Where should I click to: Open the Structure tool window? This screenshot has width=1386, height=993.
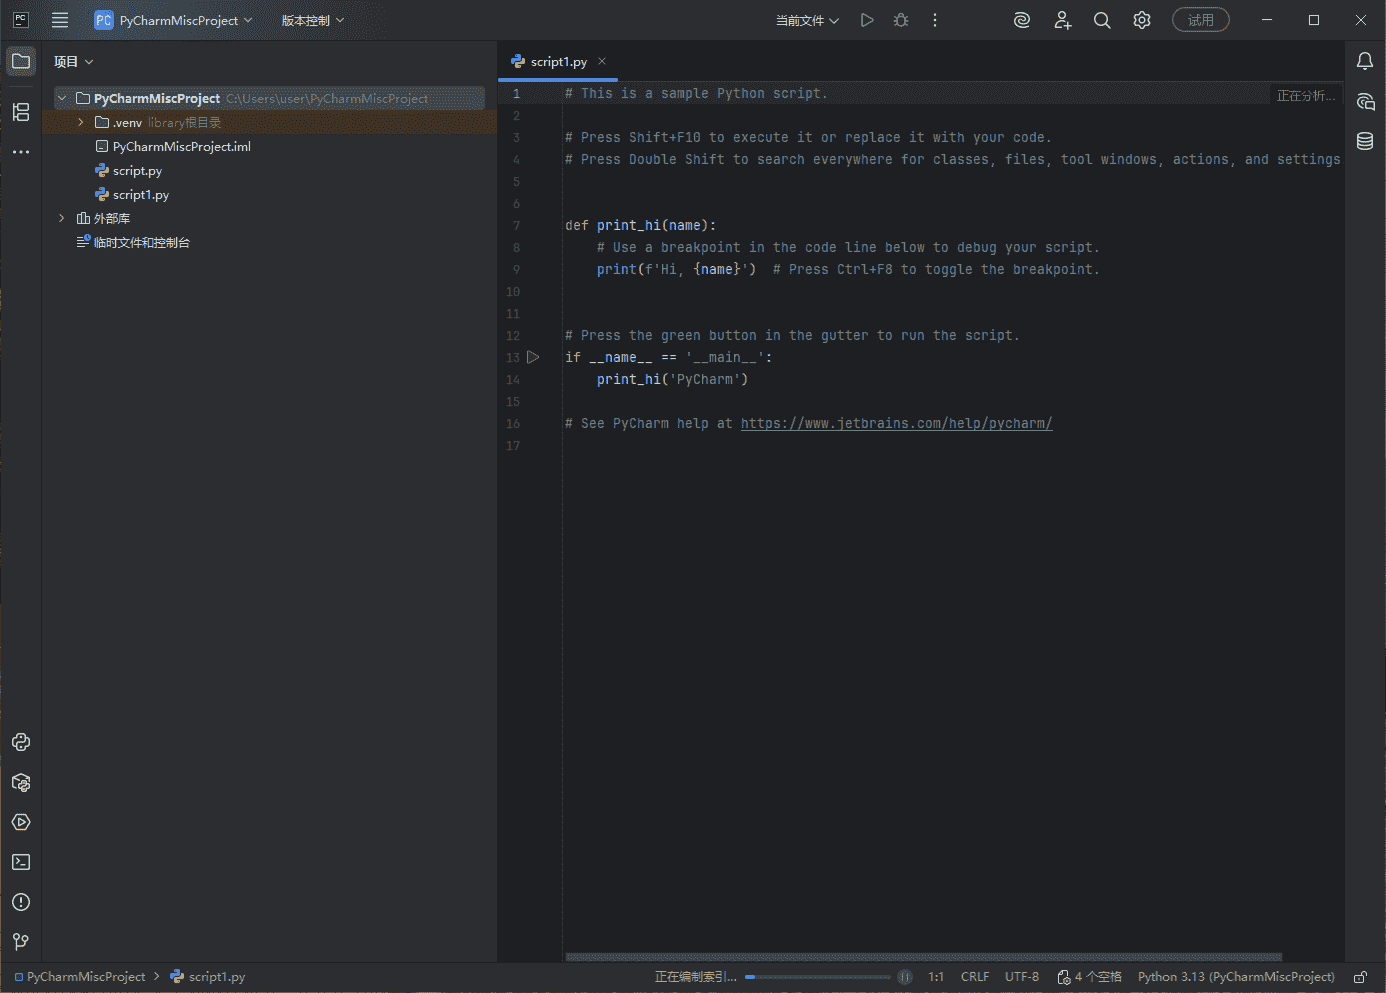(x=21, y=112)
